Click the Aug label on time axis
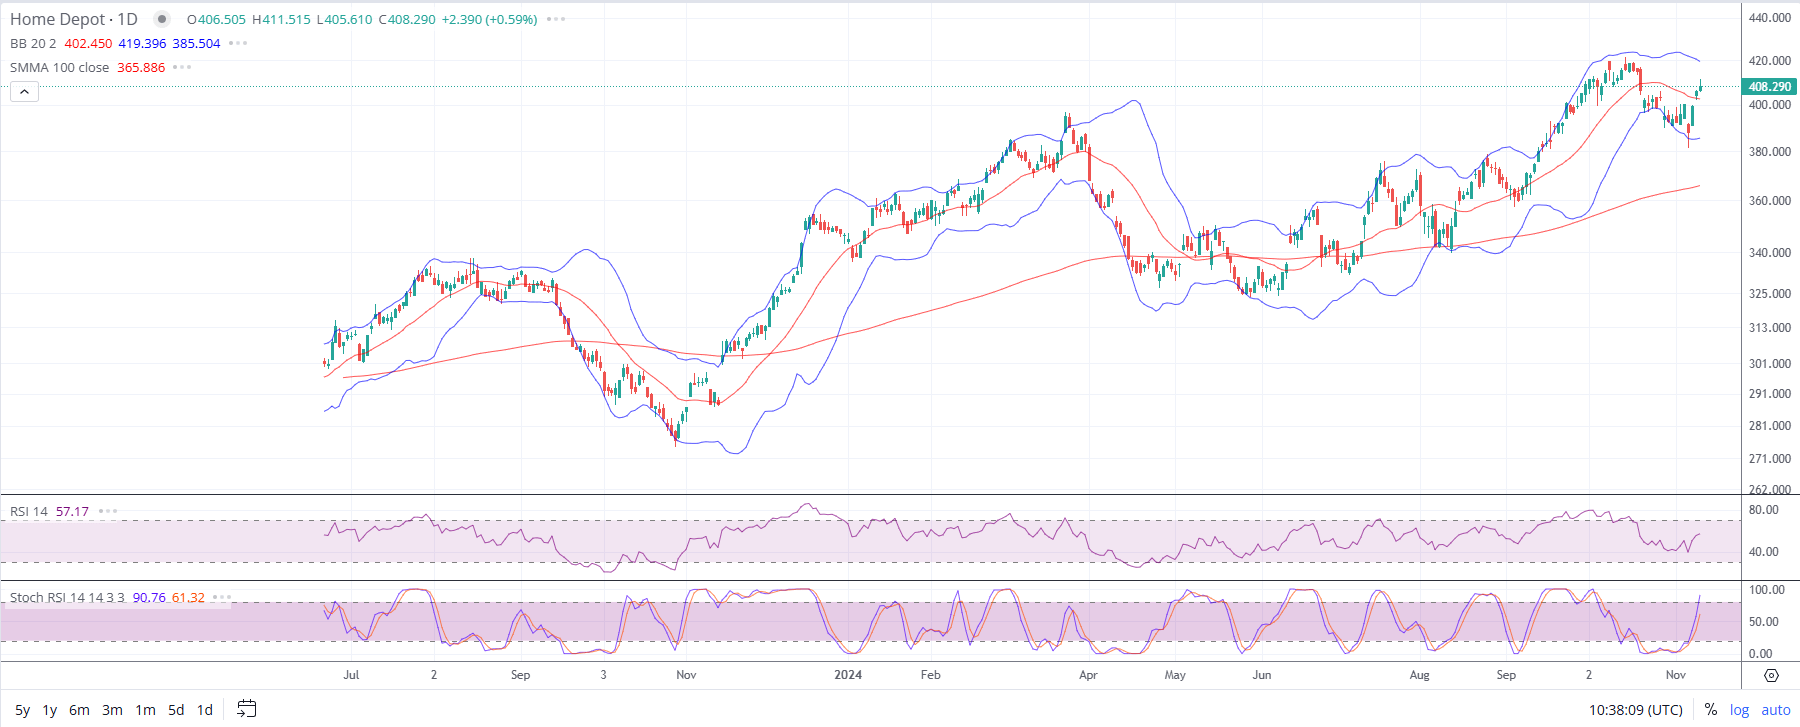The width and height of the screenshot is (1800, 727). [1419, 675]
